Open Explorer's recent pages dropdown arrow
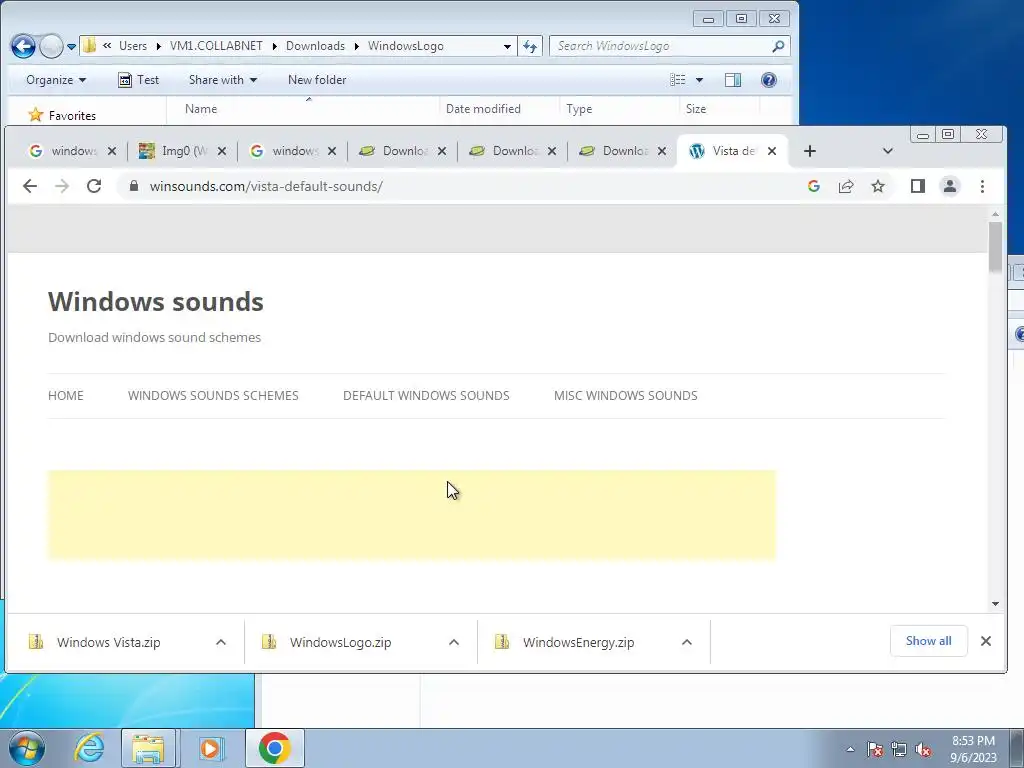Image resolution: width=1024 pixels, height=768 pixels. click(x=72, y=46)
